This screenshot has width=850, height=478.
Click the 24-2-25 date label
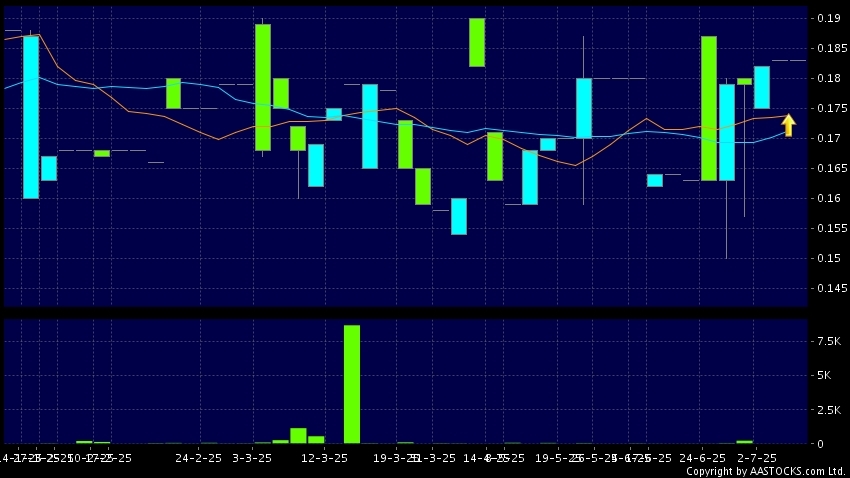tap(198, 458)
